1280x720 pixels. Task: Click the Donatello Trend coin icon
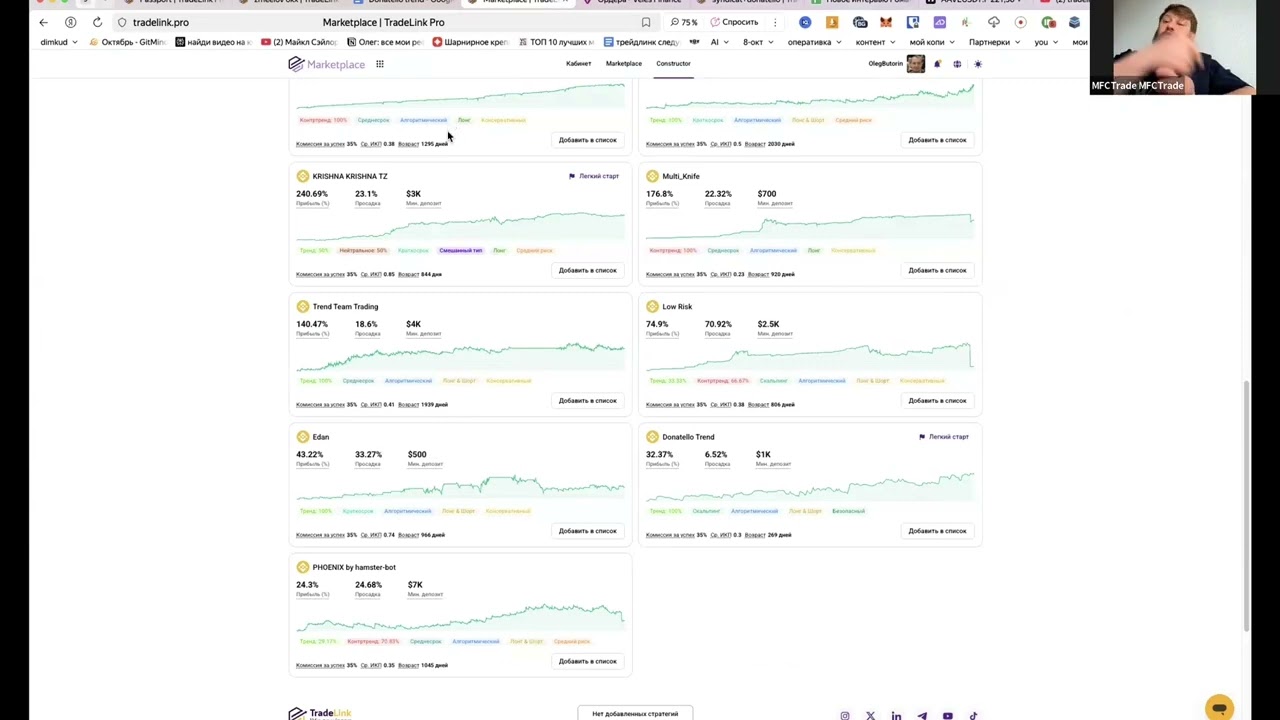pos(652,437)
